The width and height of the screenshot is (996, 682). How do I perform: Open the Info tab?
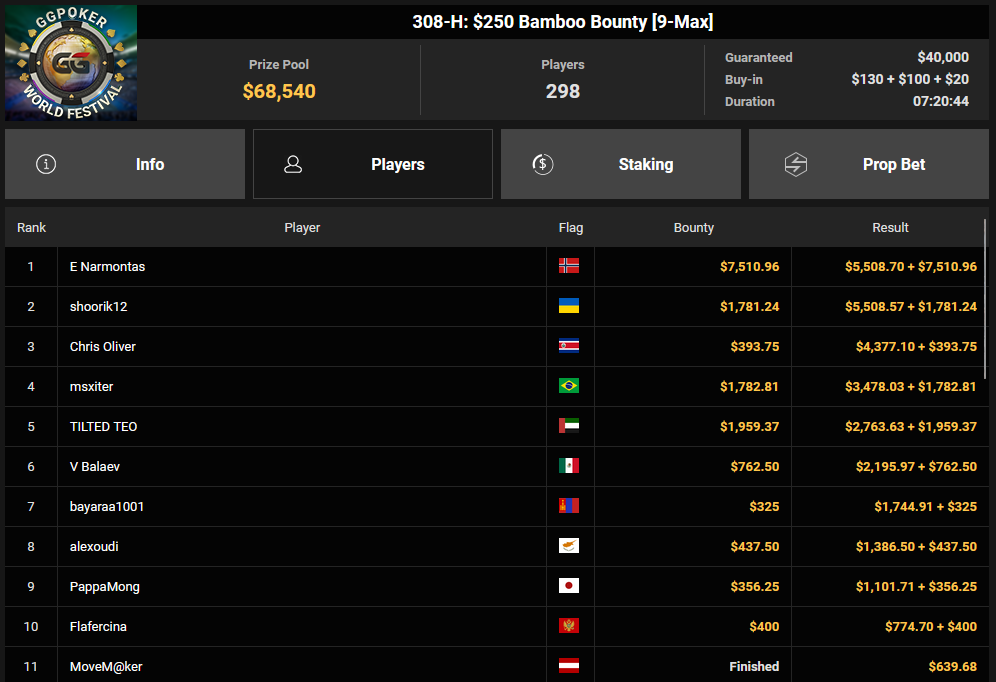pos(125,164)
